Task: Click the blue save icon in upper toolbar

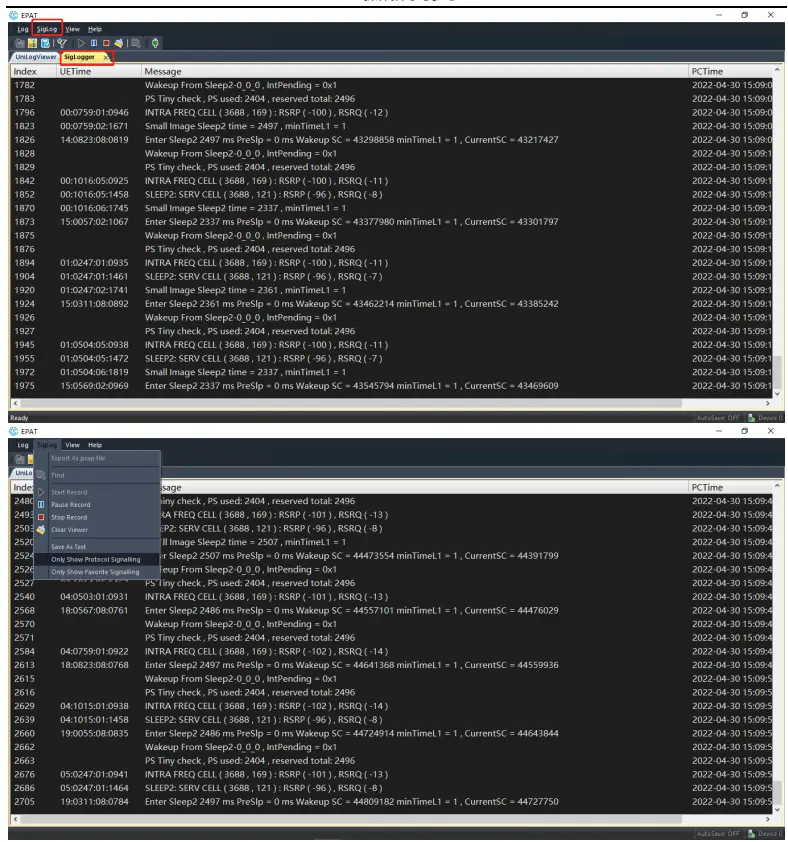Action: (x=45, y=43)
